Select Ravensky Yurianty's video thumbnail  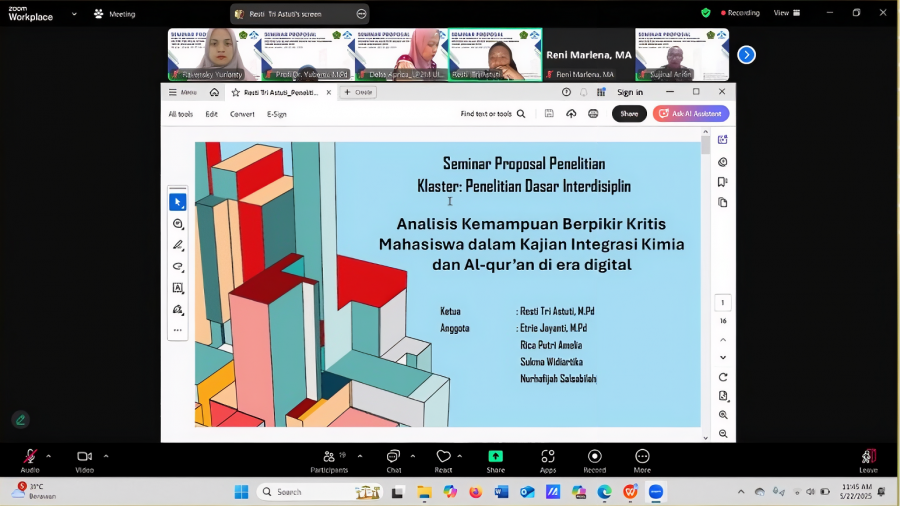214,55
